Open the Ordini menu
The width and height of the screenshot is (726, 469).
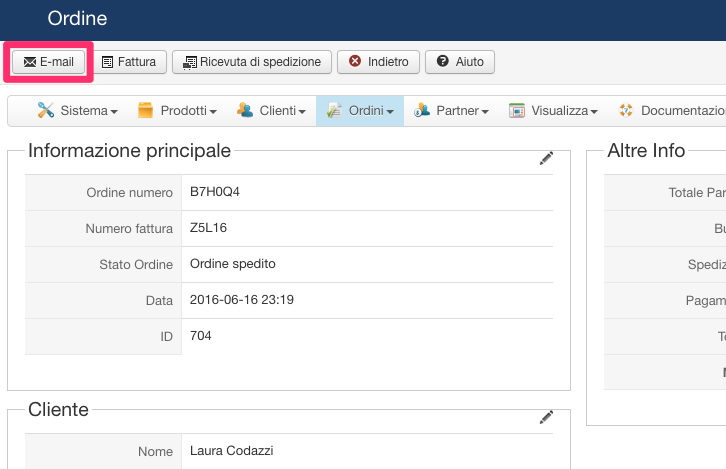click(x=367, y=111)
